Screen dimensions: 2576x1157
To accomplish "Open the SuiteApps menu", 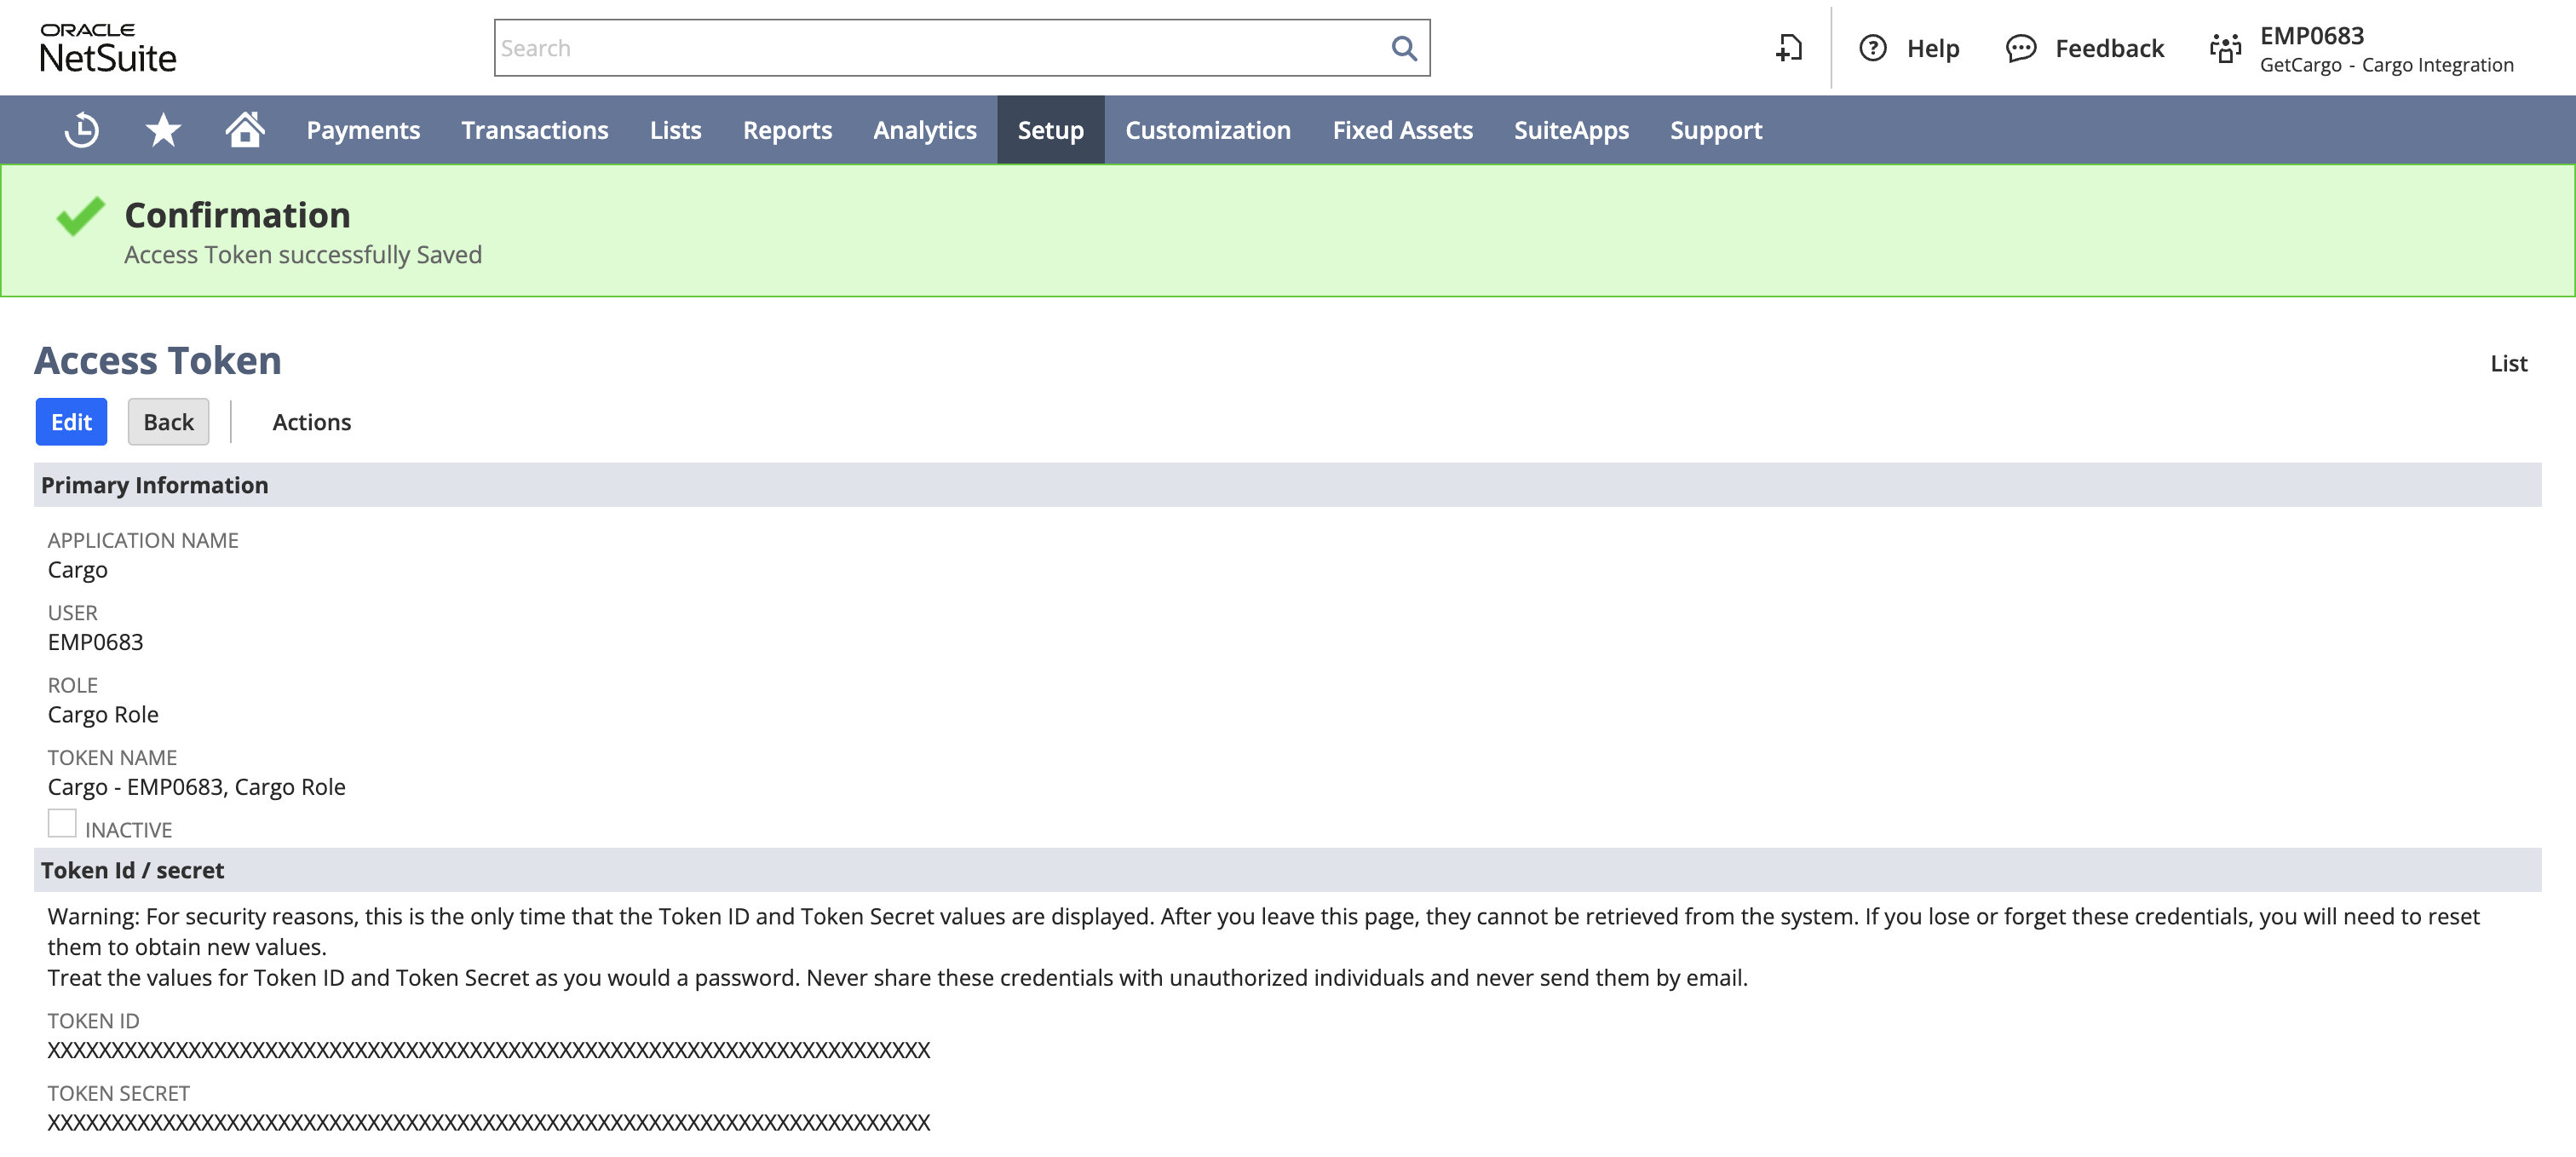I will (x=1571, y=130).
